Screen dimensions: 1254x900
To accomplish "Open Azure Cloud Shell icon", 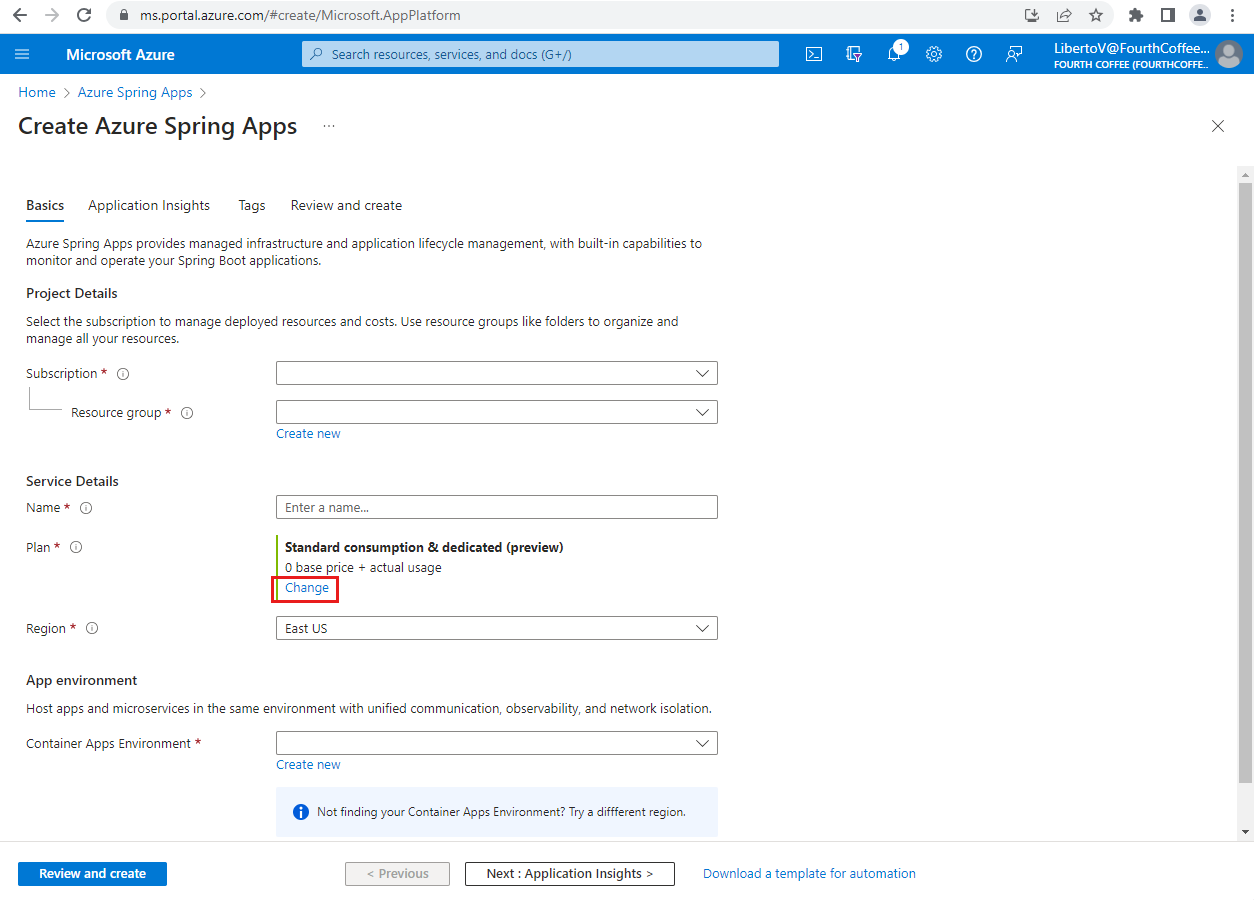I will 814,54.
